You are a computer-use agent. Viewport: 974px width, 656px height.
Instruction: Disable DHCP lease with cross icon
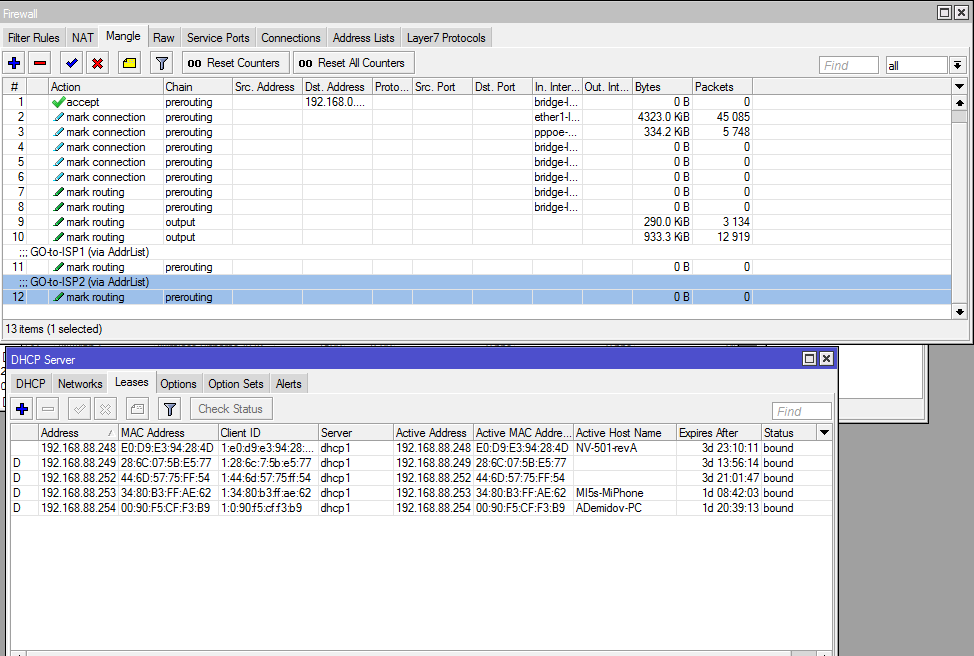point(105,409)
